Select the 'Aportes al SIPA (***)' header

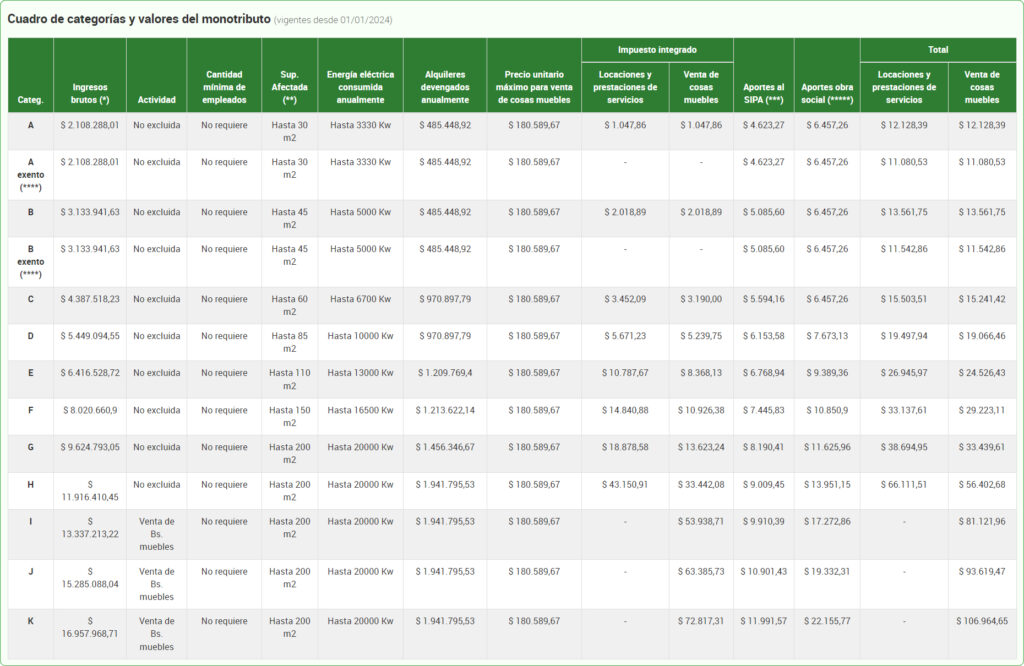[x=763, y=93]
